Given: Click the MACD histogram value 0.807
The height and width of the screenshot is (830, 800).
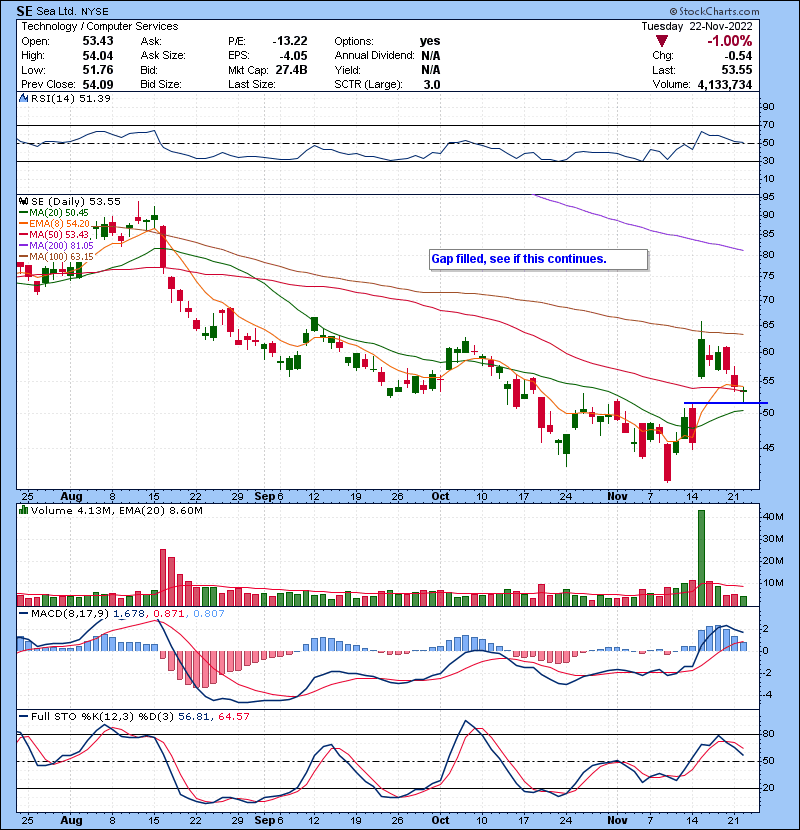Looking at the screenshot, I should (209, 614).
